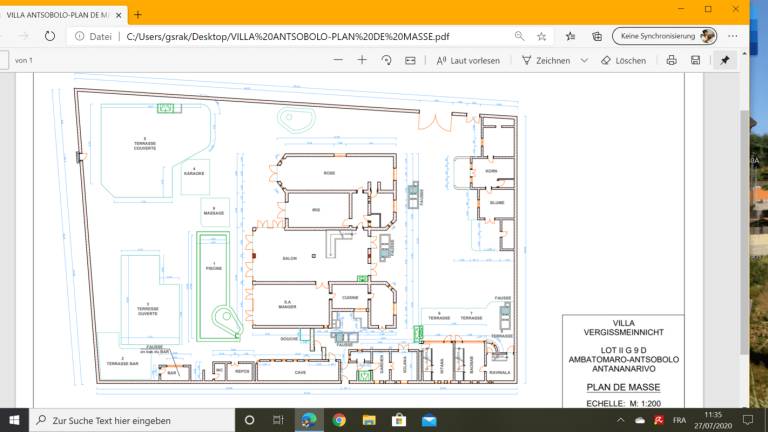Zoom in the PDF with plus icon

pyautogui.click(x=361, y=60)
